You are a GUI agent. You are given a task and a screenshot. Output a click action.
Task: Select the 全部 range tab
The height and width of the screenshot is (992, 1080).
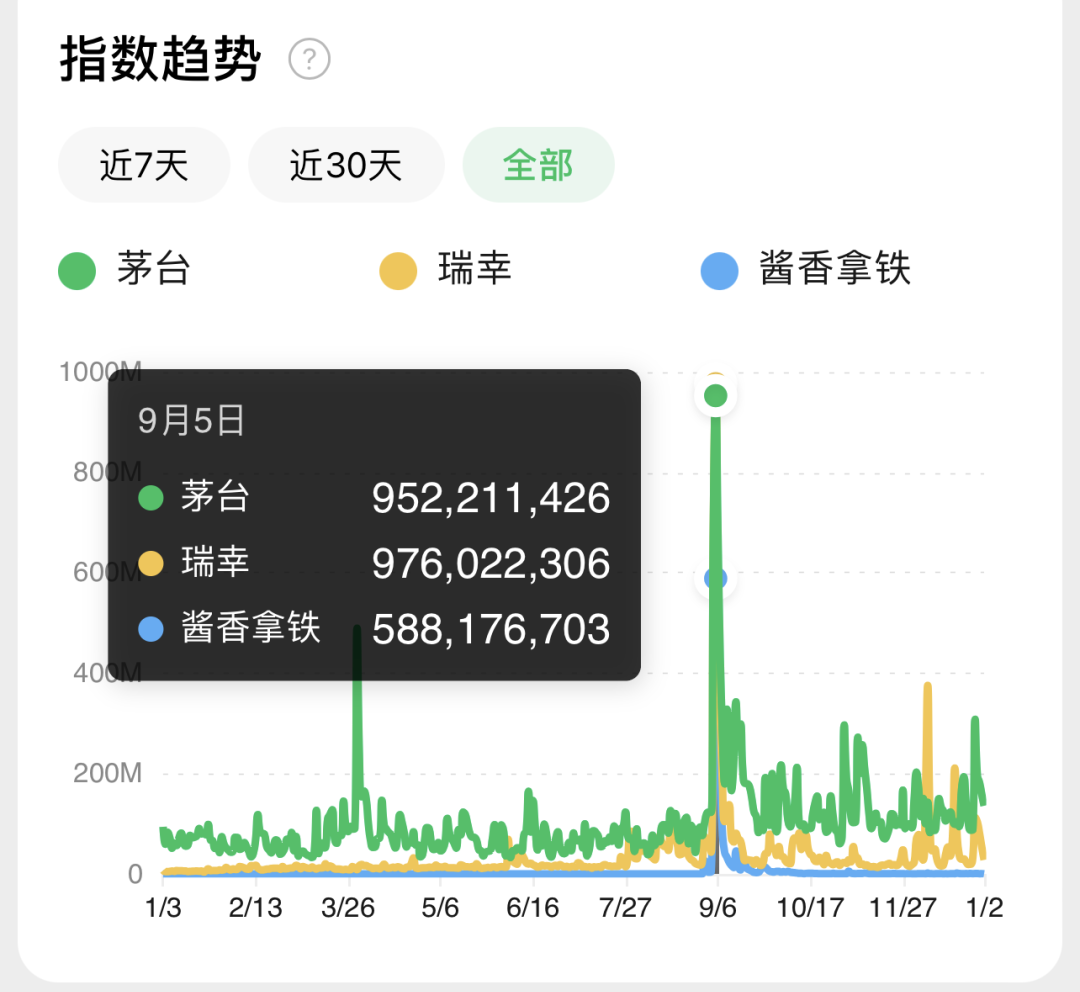[x=538, y=165]
